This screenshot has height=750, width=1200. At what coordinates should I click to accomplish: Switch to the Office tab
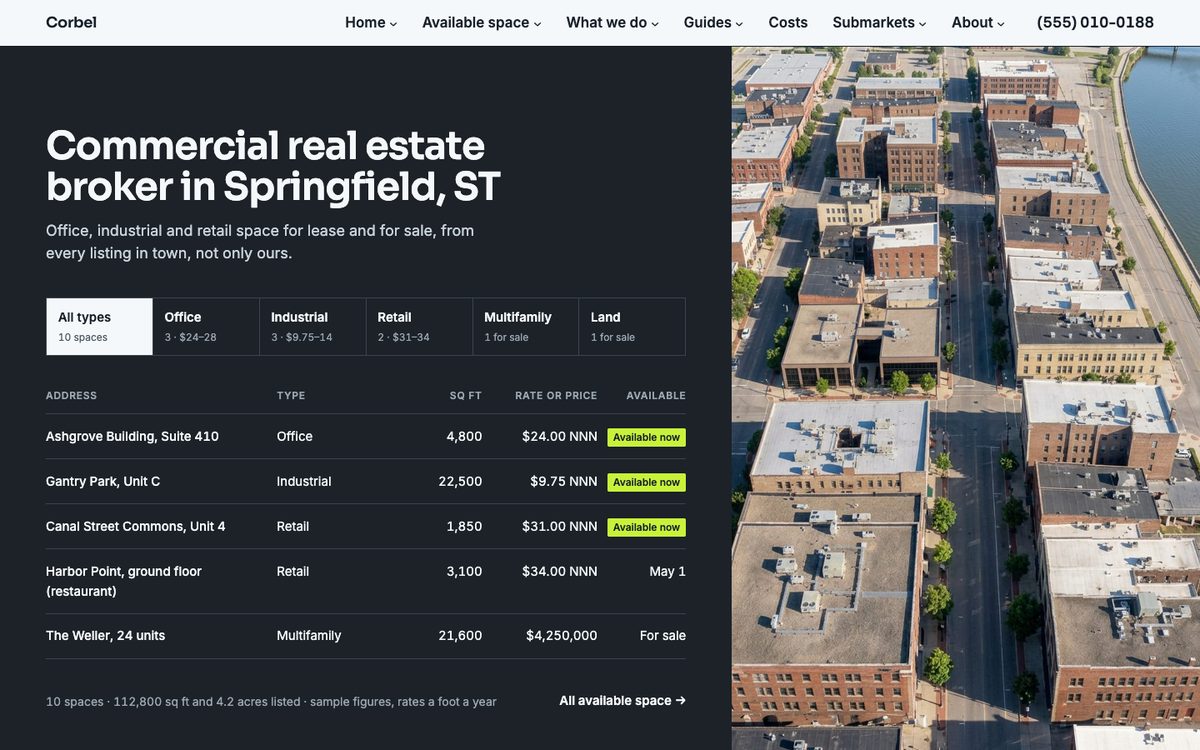coord(206,326)
